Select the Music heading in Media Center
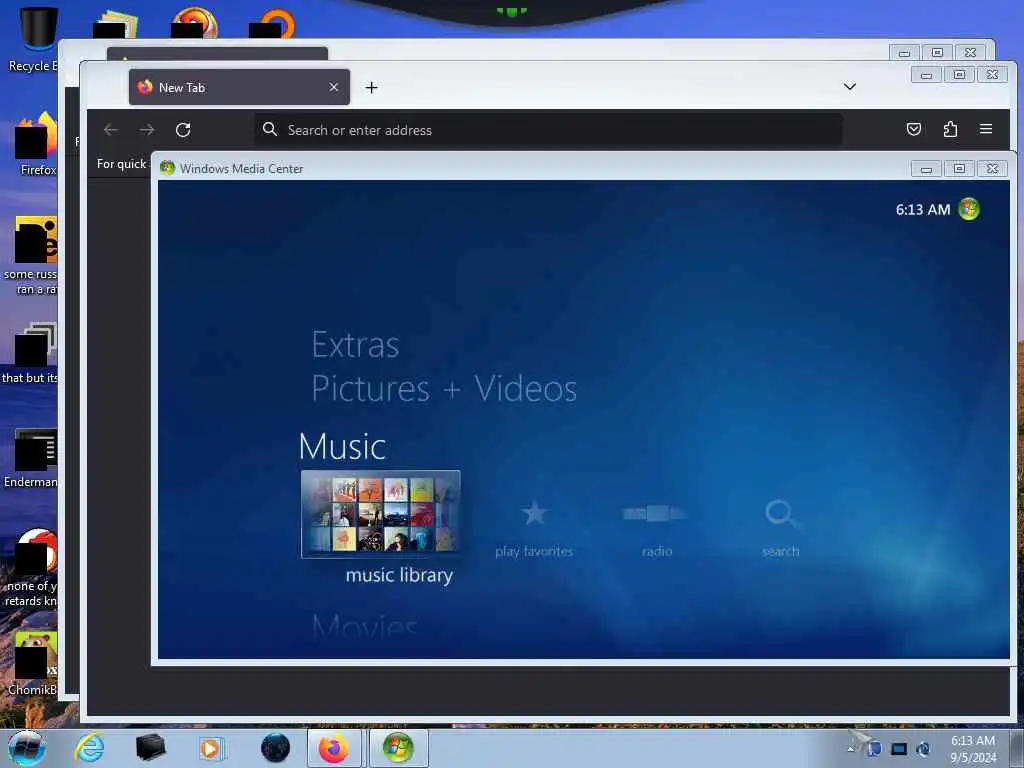 pos(342,447)
